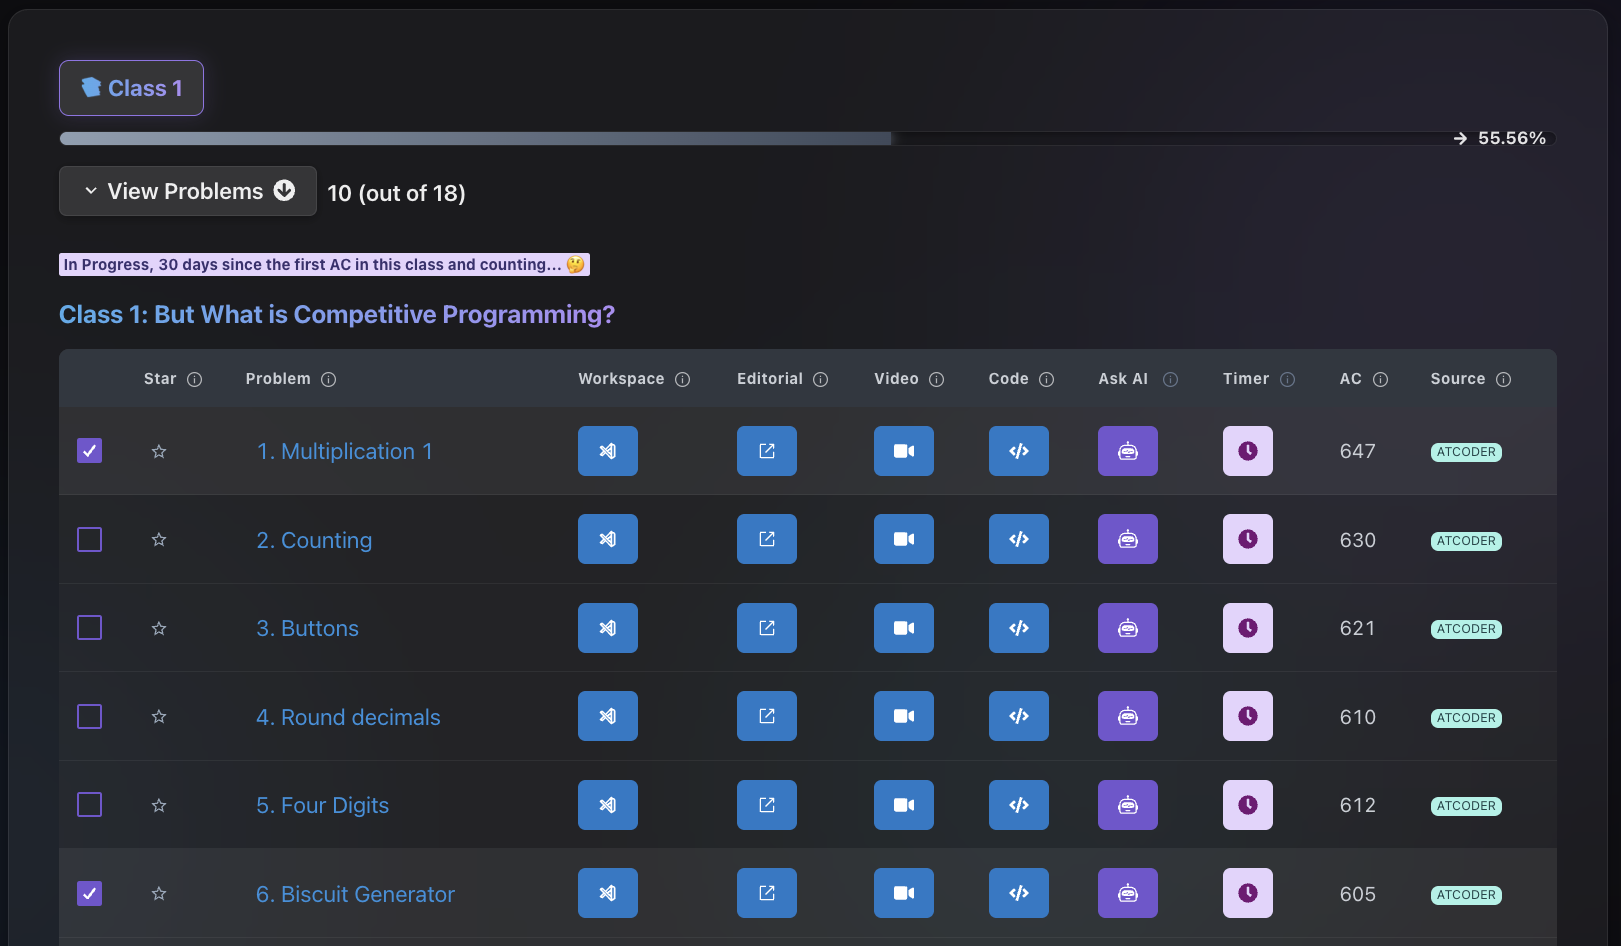The width and height of the screenshot is (1621, 946).
Task: Ask AI about Four Digits problem
Action: [x=1127, y=805]
